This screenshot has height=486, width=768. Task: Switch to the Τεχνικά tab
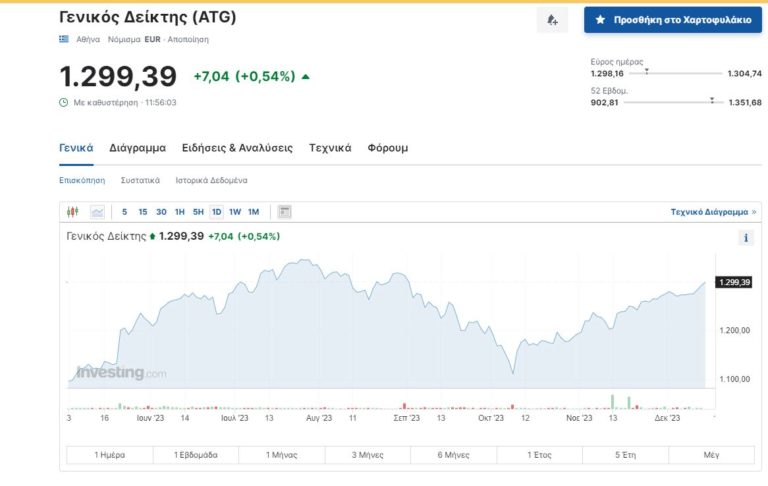(330, 148)
